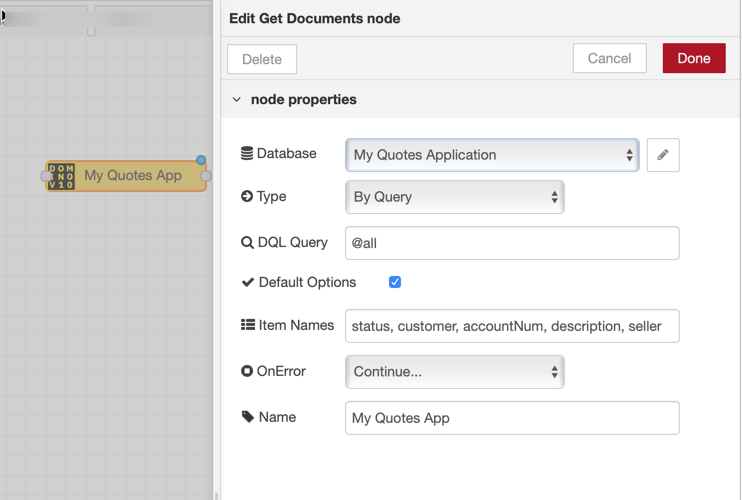Screen dimensions: 742x500
Task: Click the magnifier icon next to DQL Query
Action: pos(247,242)
